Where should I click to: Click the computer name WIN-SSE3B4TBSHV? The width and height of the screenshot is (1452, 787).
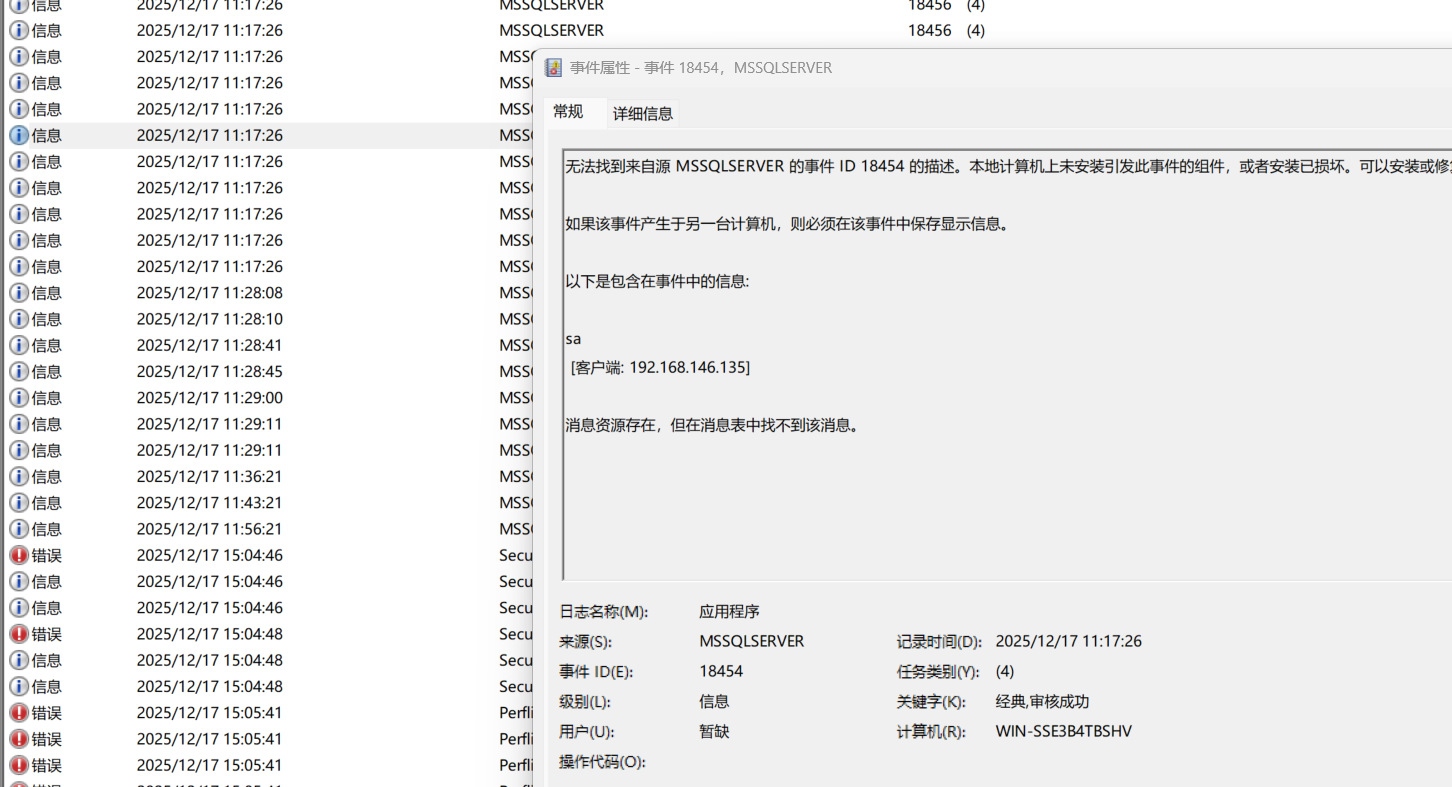click(x=1063, y=732)
